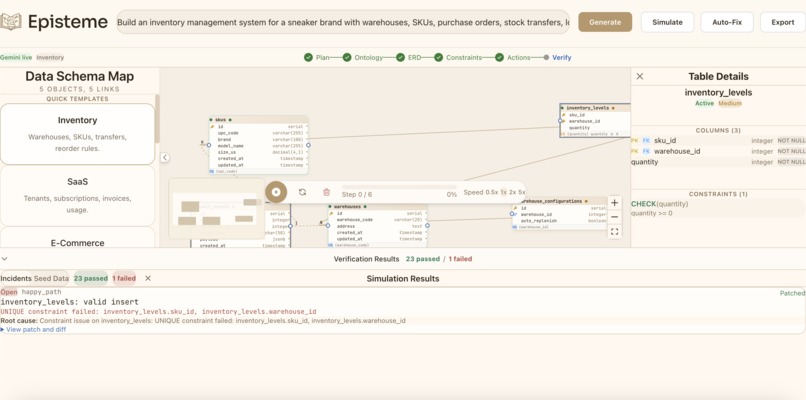
Task: Click the 1 failed count in Verification Results
Action: pyautogui.click(x=460, y=259)
